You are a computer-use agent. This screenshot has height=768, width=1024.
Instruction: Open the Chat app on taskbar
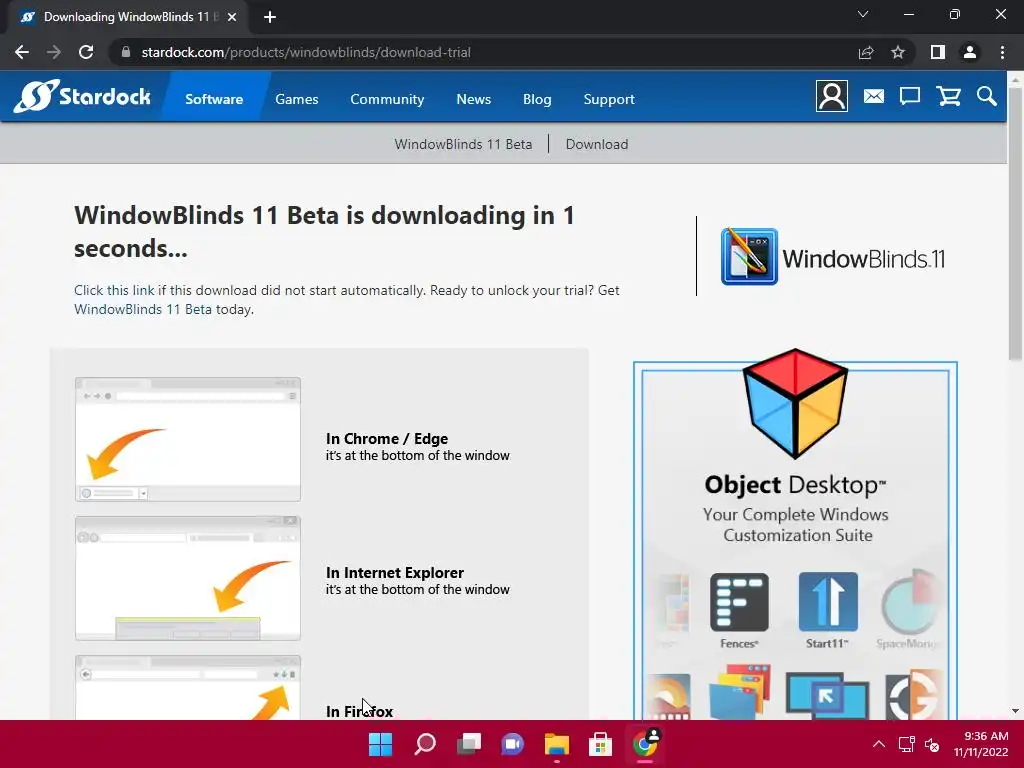click(x=513, y=744)
